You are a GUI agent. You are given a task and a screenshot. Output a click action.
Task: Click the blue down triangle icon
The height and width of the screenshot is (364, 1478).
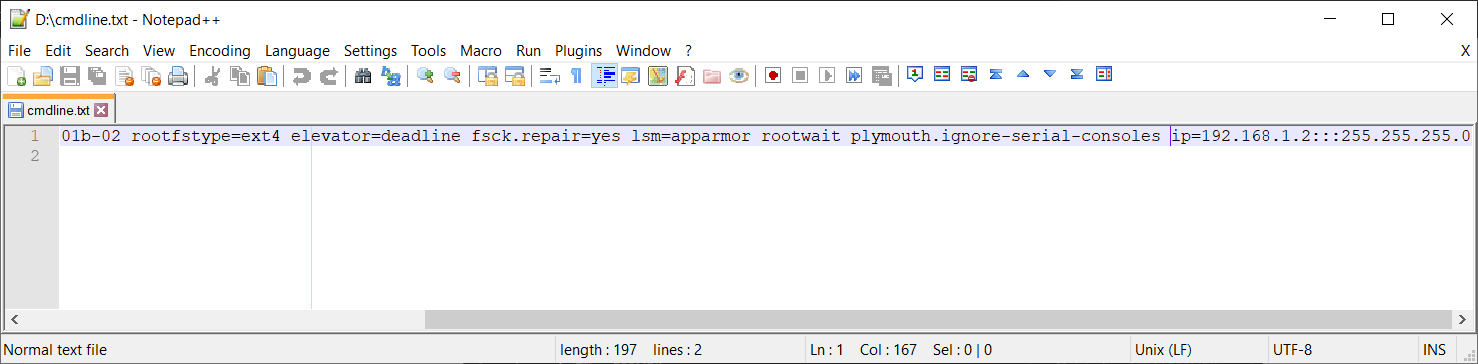[1050, 74]
